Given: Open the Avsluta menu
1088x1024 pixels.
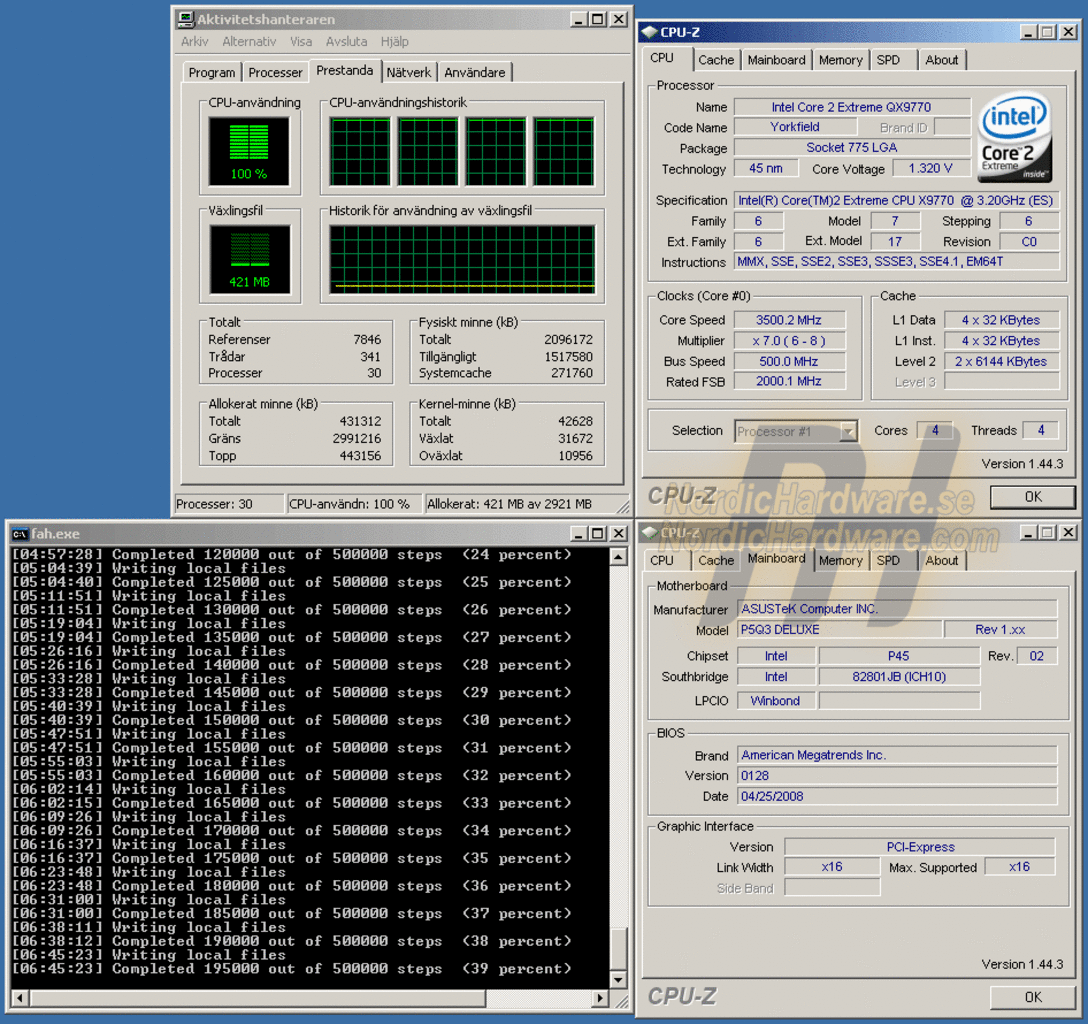Looking at the screenshot, I should [x=346, y=42].
